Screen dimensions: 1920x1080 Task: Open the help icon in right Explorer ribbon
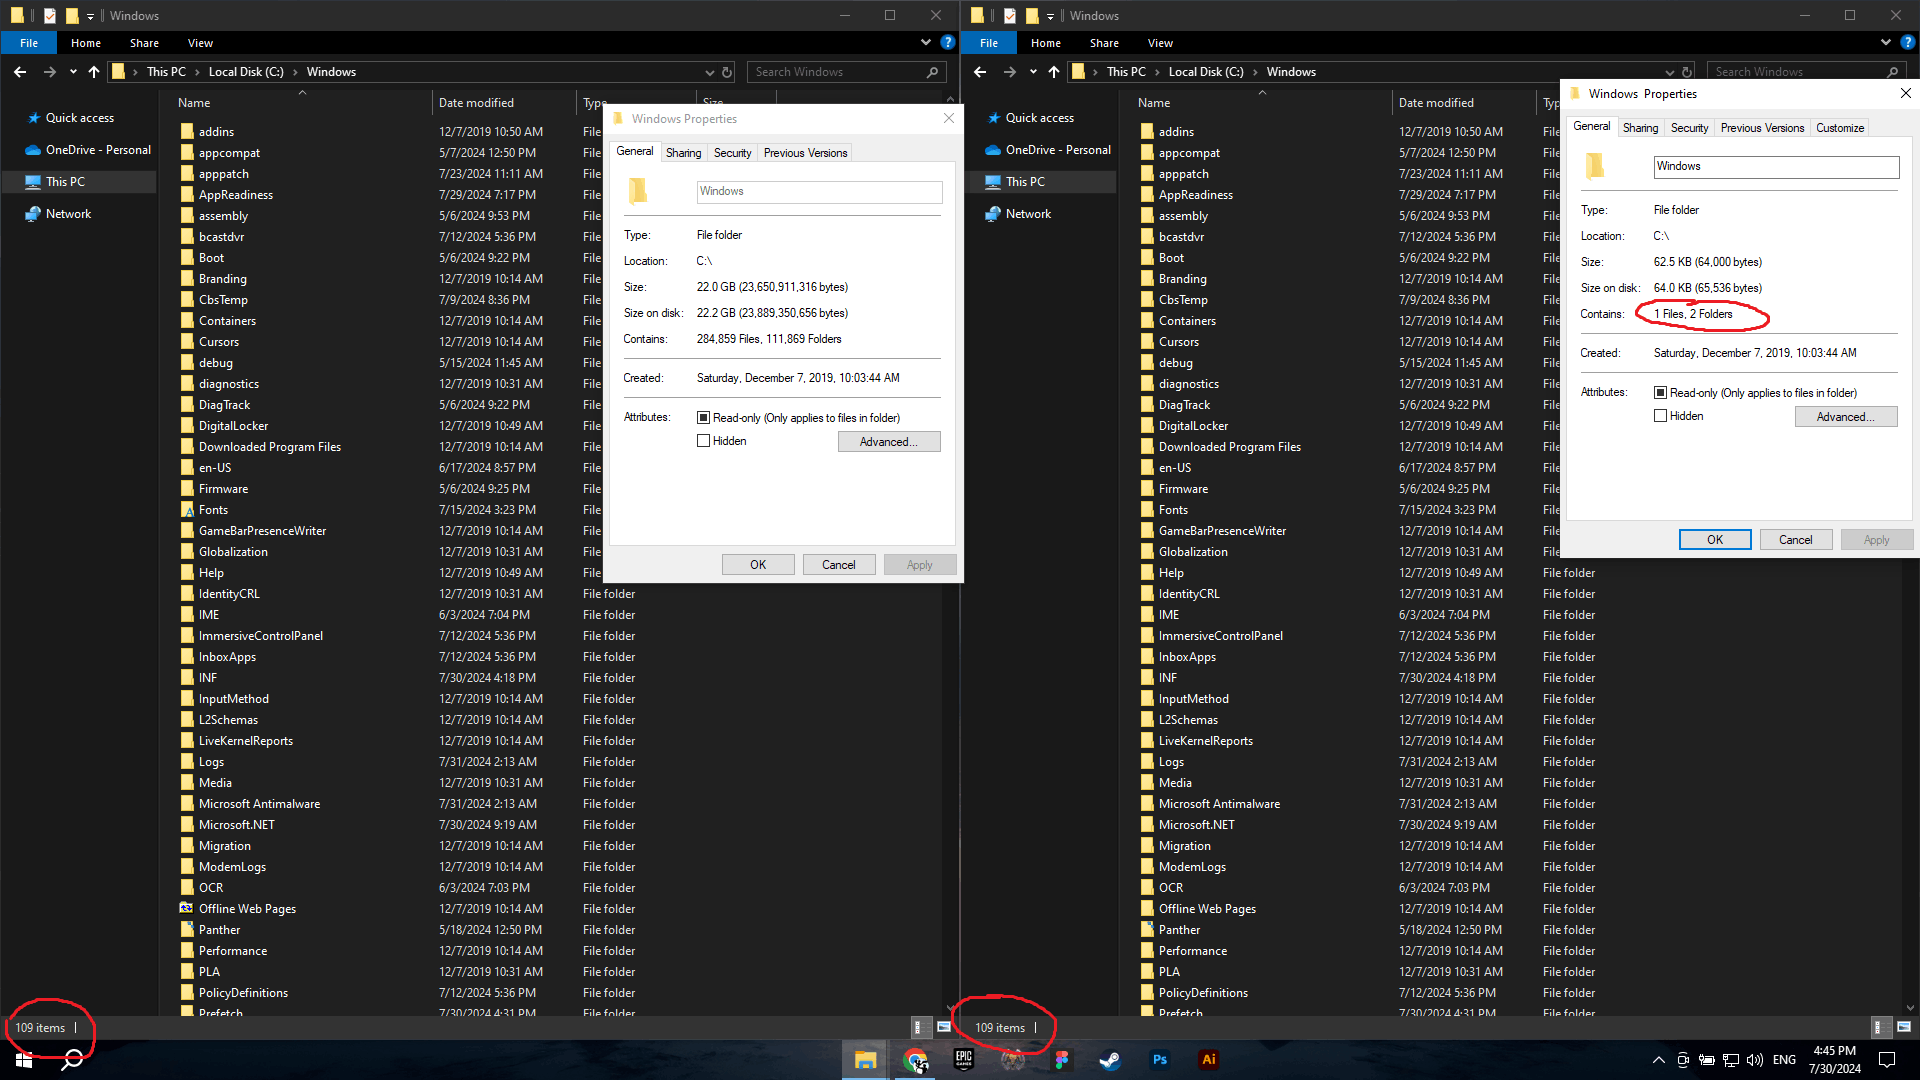coord(1907,43)
